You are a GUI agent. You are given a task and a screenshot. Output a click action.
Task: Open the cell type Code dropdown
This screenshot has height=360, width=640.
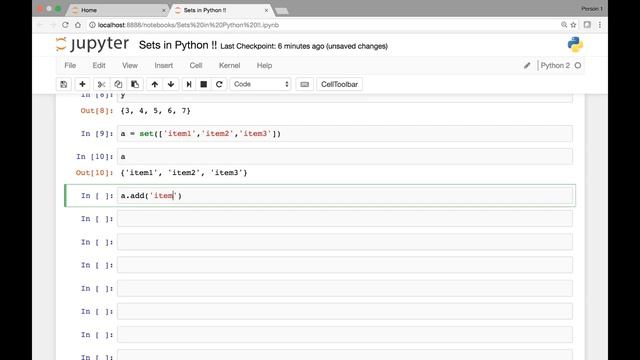click(x=260, y=84)
